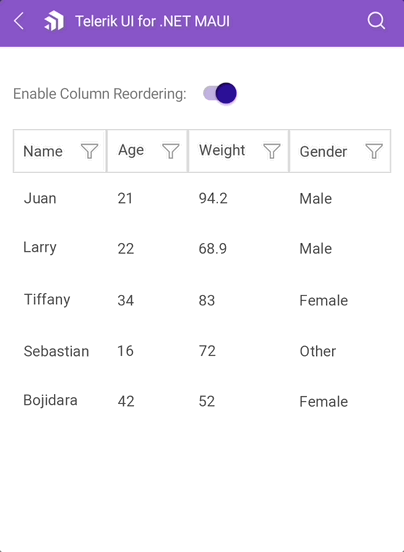404x552 pixels.
Task: Go back using the back arrow
Action: [x=19, y=21]
